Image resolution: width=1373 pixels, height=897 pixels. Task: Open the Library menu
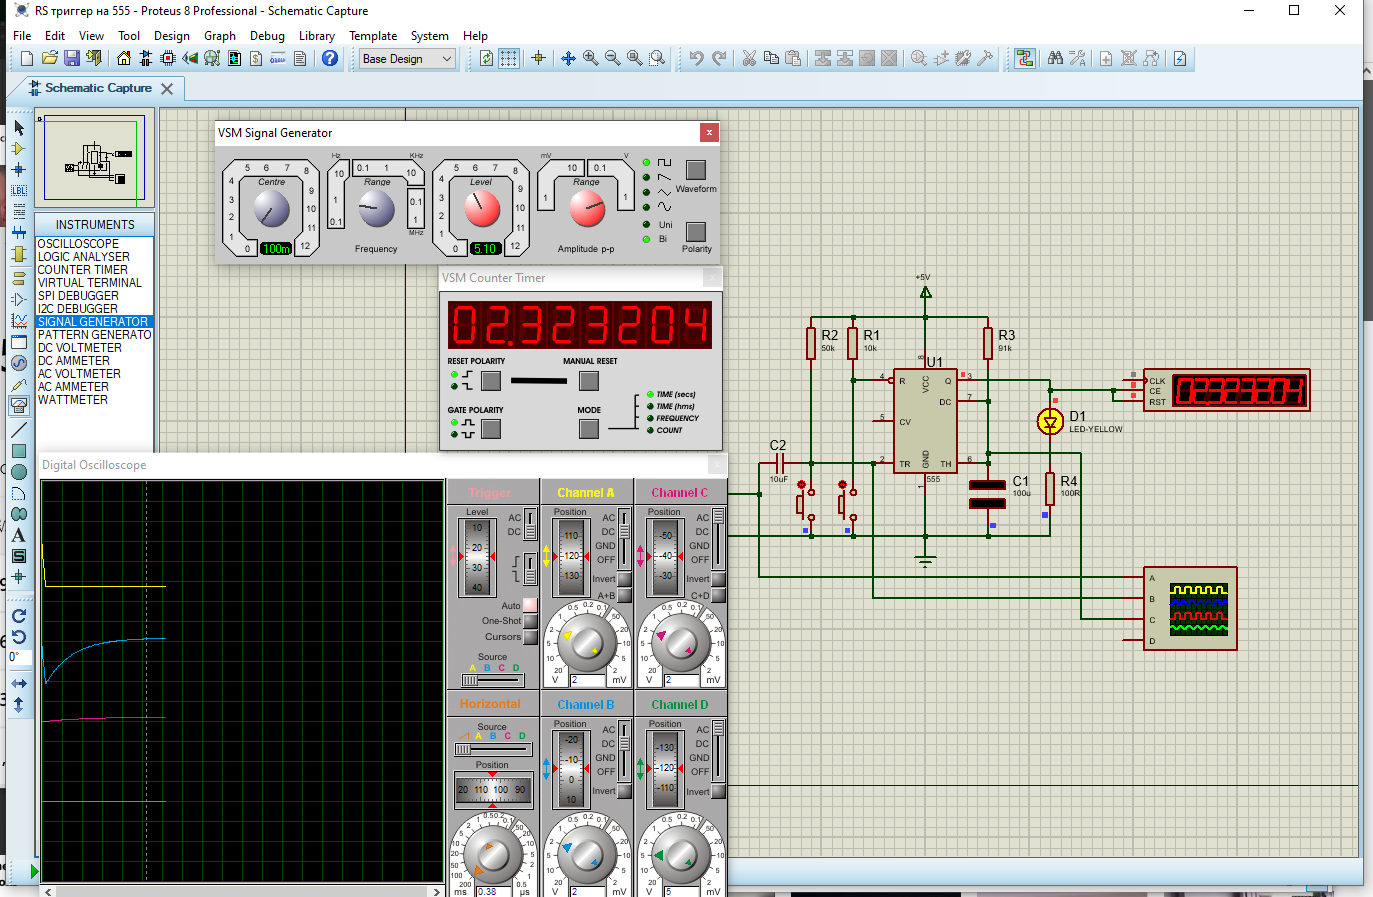click(x=317, y=35)
